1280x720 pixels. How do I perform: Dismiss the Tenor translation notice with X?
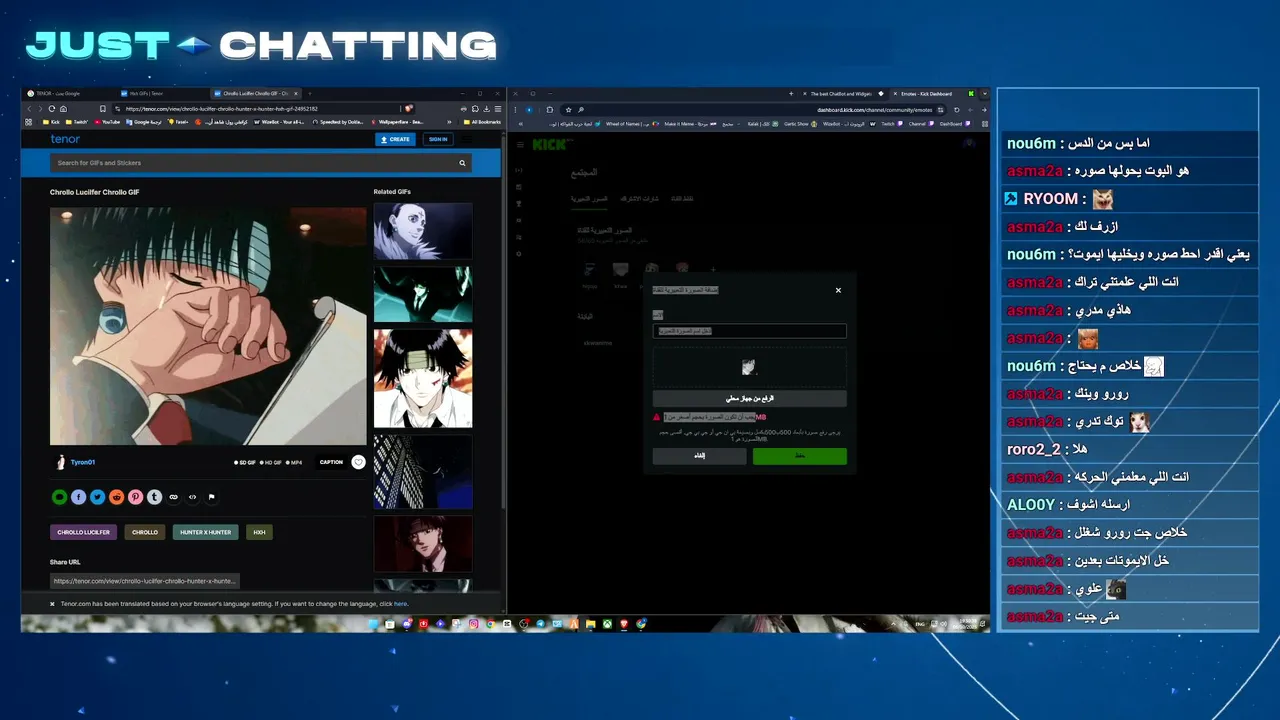point(52,604)
